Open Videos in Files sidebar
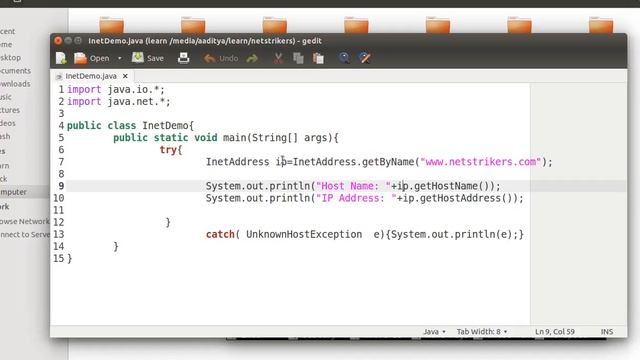640x360 pixels. pyautogui.click(x=8, y=123)
